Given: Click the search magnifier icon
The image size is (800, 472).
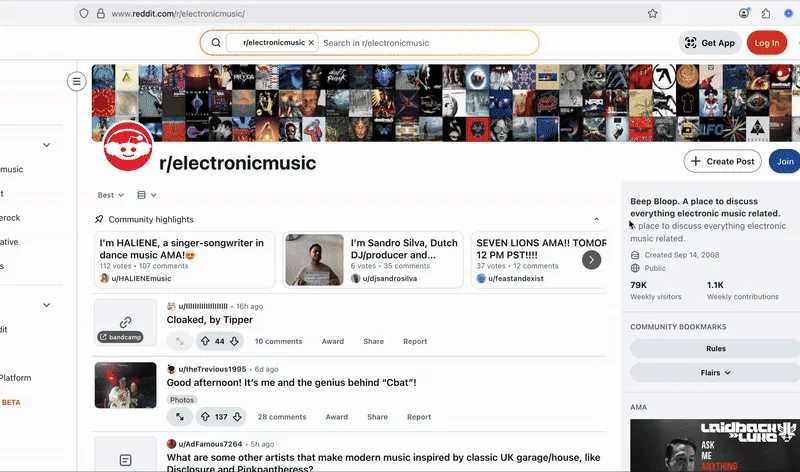Looking at the screenshot, I should [216, 43].
